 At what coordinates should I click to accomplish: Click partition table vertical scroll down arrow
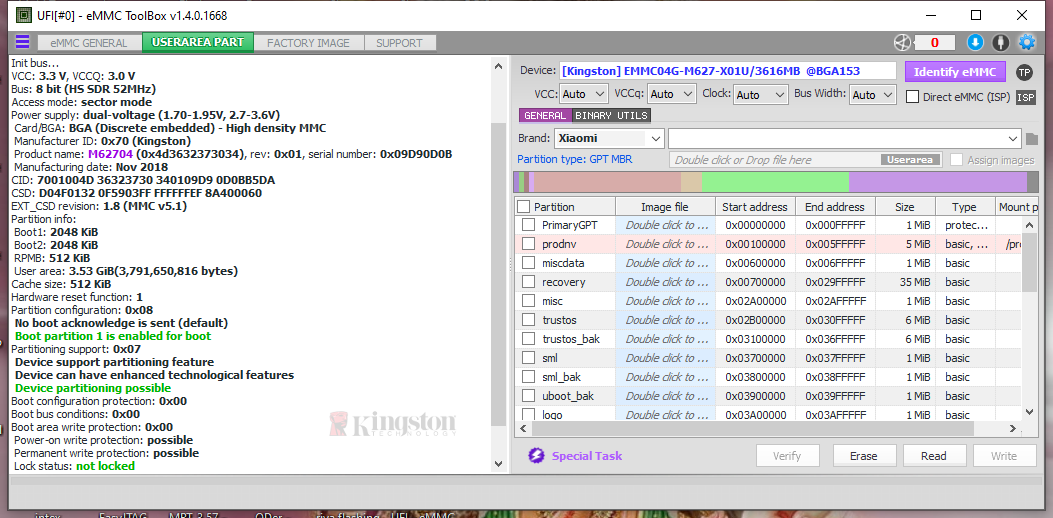[1029, 411]
